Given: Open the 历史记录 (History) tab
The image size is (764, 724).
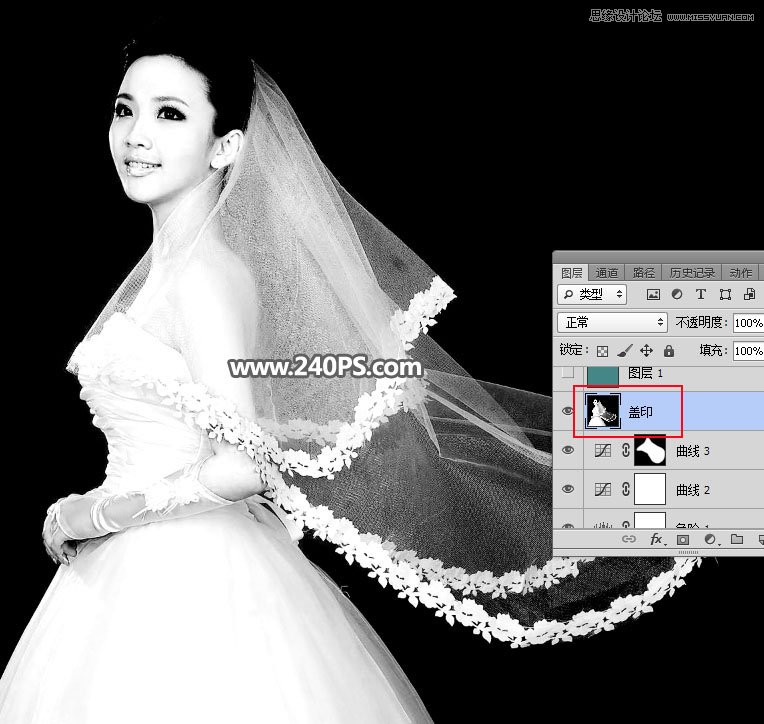Looking at the screenshot, I should pyautogui.click(x=692, y=273).
